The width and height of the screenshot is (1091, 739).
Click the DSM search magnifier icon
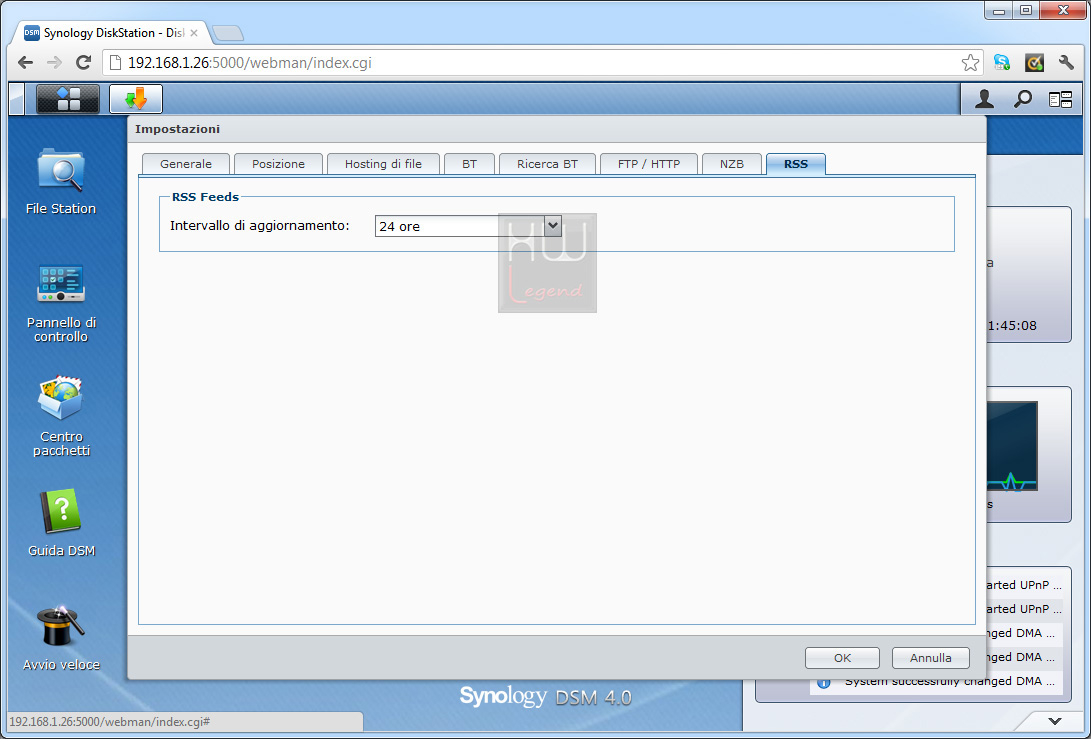pyautogui.click(x=1022, y=100)
